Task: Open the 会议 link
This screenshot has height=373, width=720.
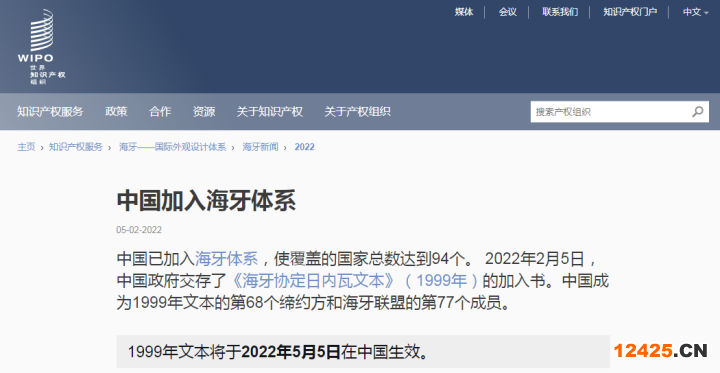Action: coord(507,12)
